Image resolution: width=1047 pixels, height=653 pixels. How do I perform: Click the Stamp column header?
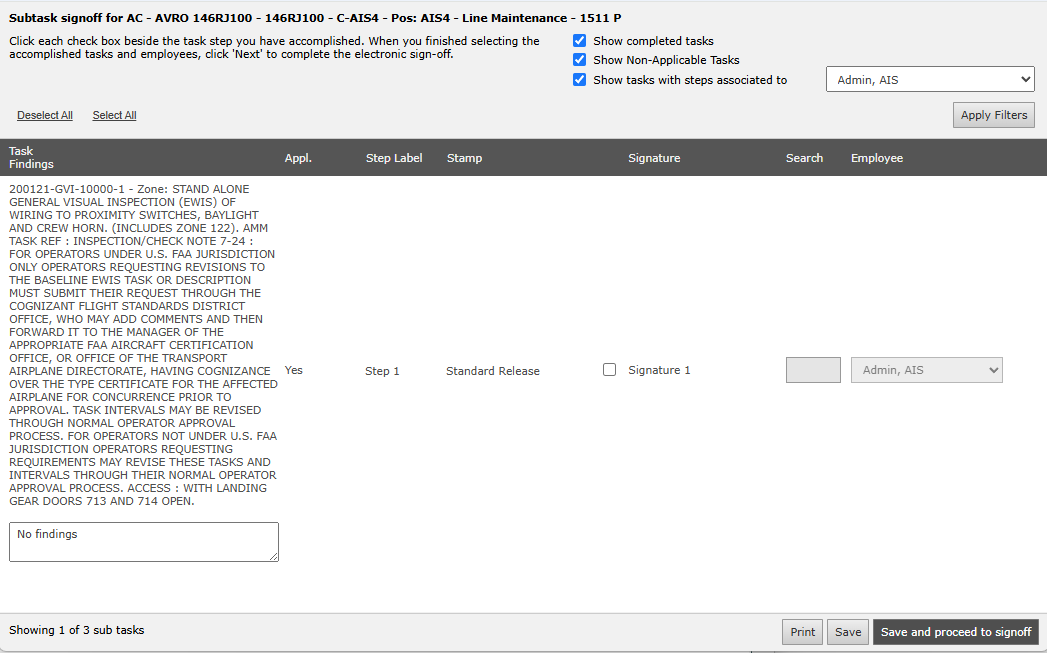pyautogui.click(x=464, y=158)
